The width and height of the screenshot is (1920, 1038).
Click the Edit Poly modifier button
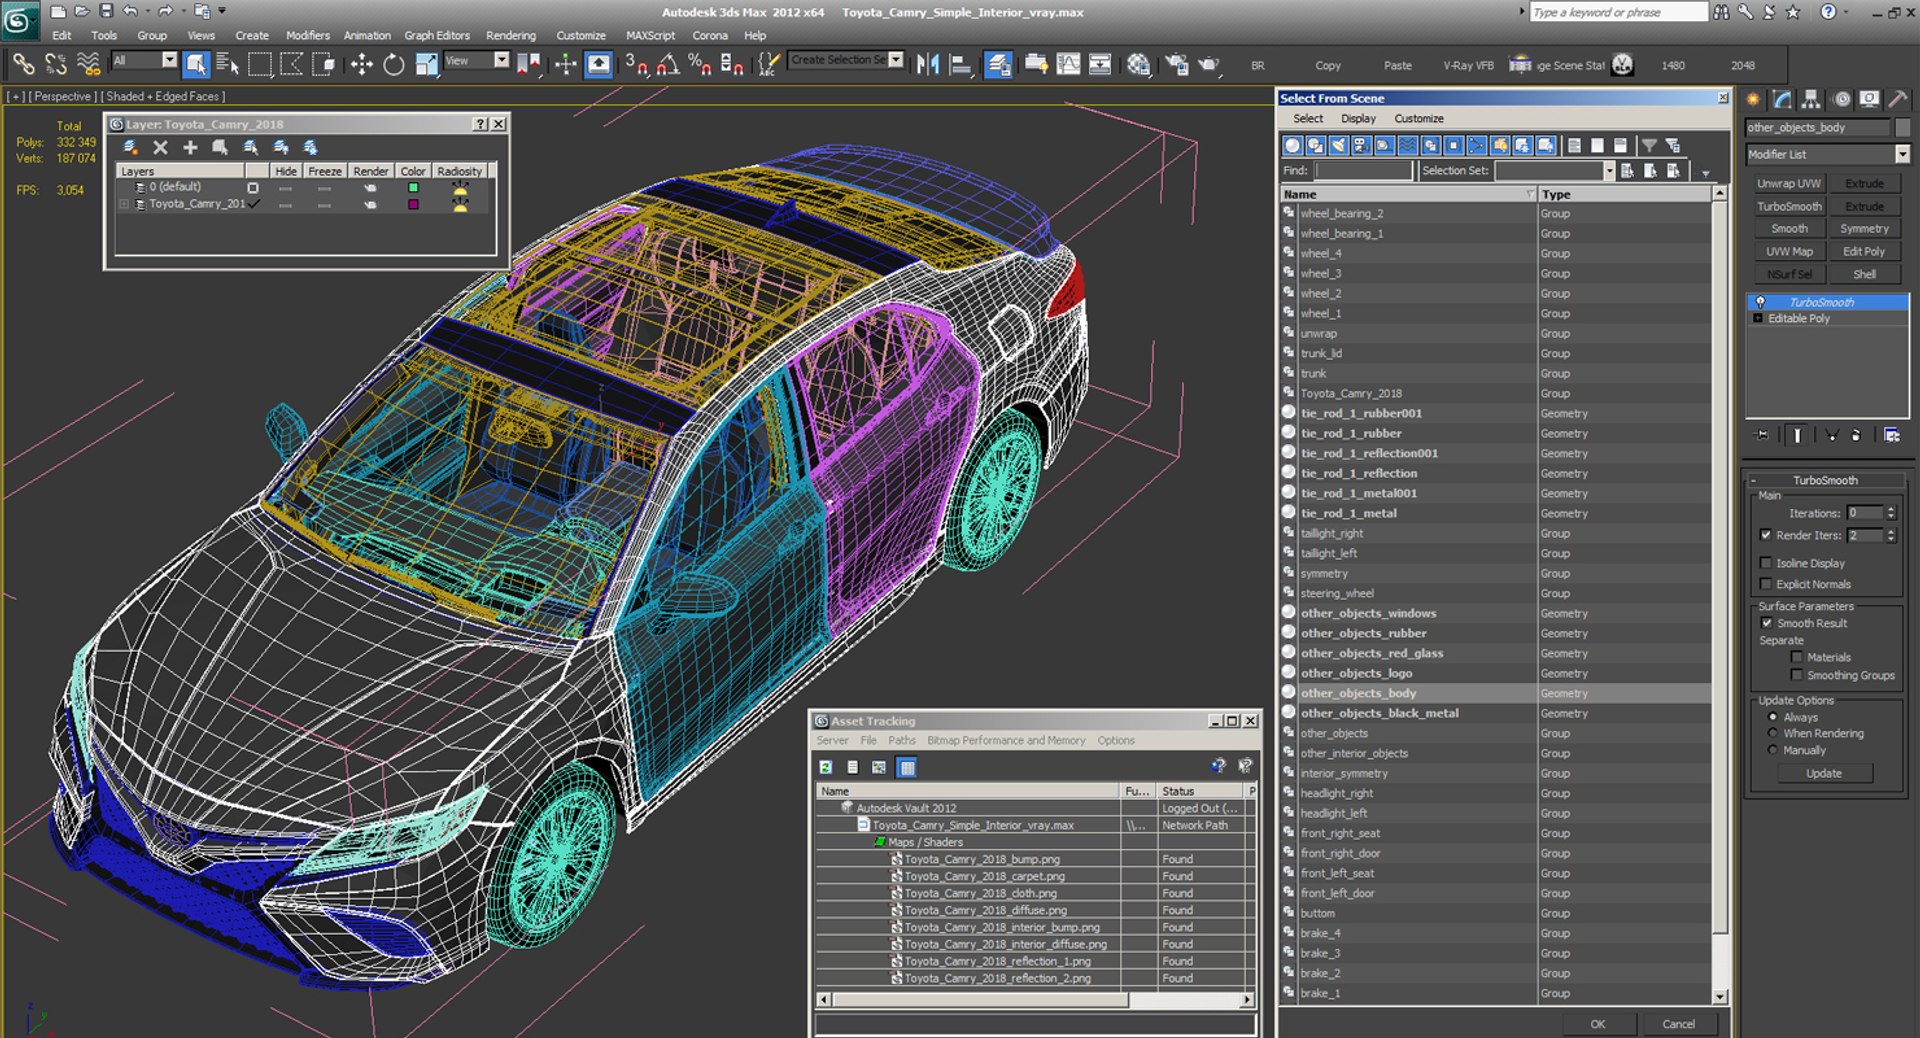tap(1864, 252)
